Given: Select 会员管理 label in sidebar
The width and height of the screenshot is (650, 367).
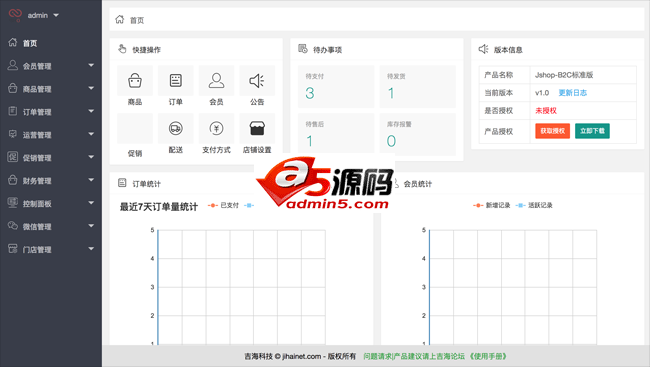Looking at the screenshot, I should (37, 66).
